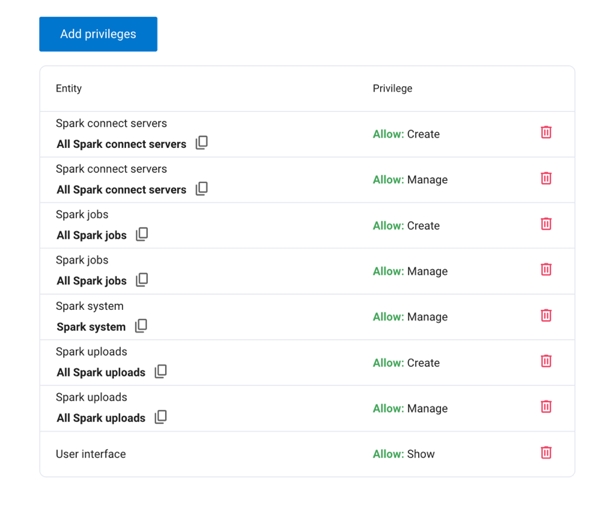Delete Spark system Manage privilege
This screenshot has width=600, height=505.
pos(546,316)
